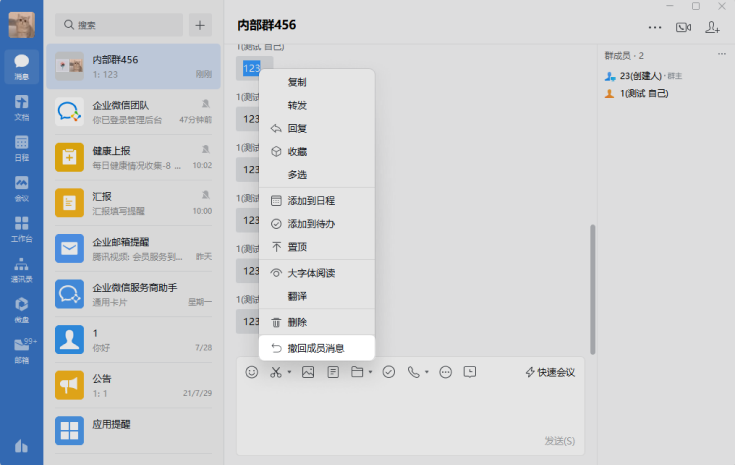Choose 撤回成员消息 in the context menu
This screenshot has height=465, width=735.
pos(315,348)
